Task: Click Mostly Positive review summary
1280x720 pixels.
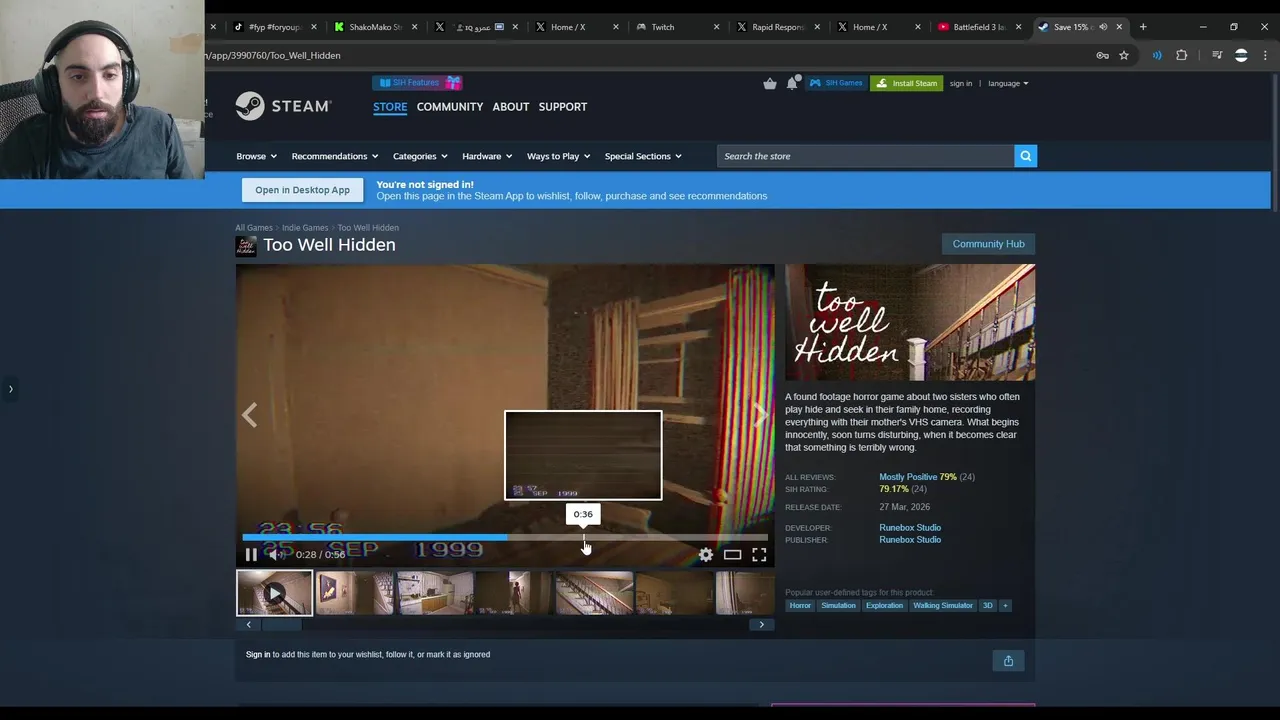Action: pos(908,477)
